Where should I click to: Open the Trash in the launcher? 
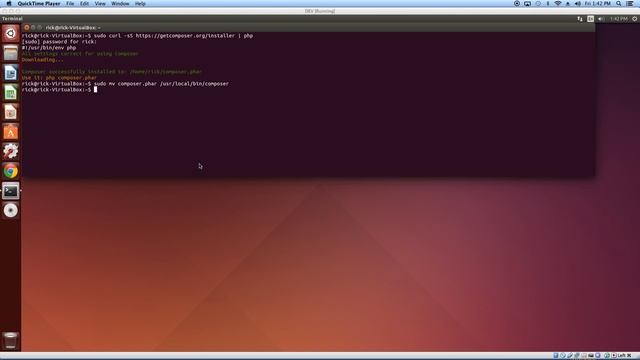11,340
